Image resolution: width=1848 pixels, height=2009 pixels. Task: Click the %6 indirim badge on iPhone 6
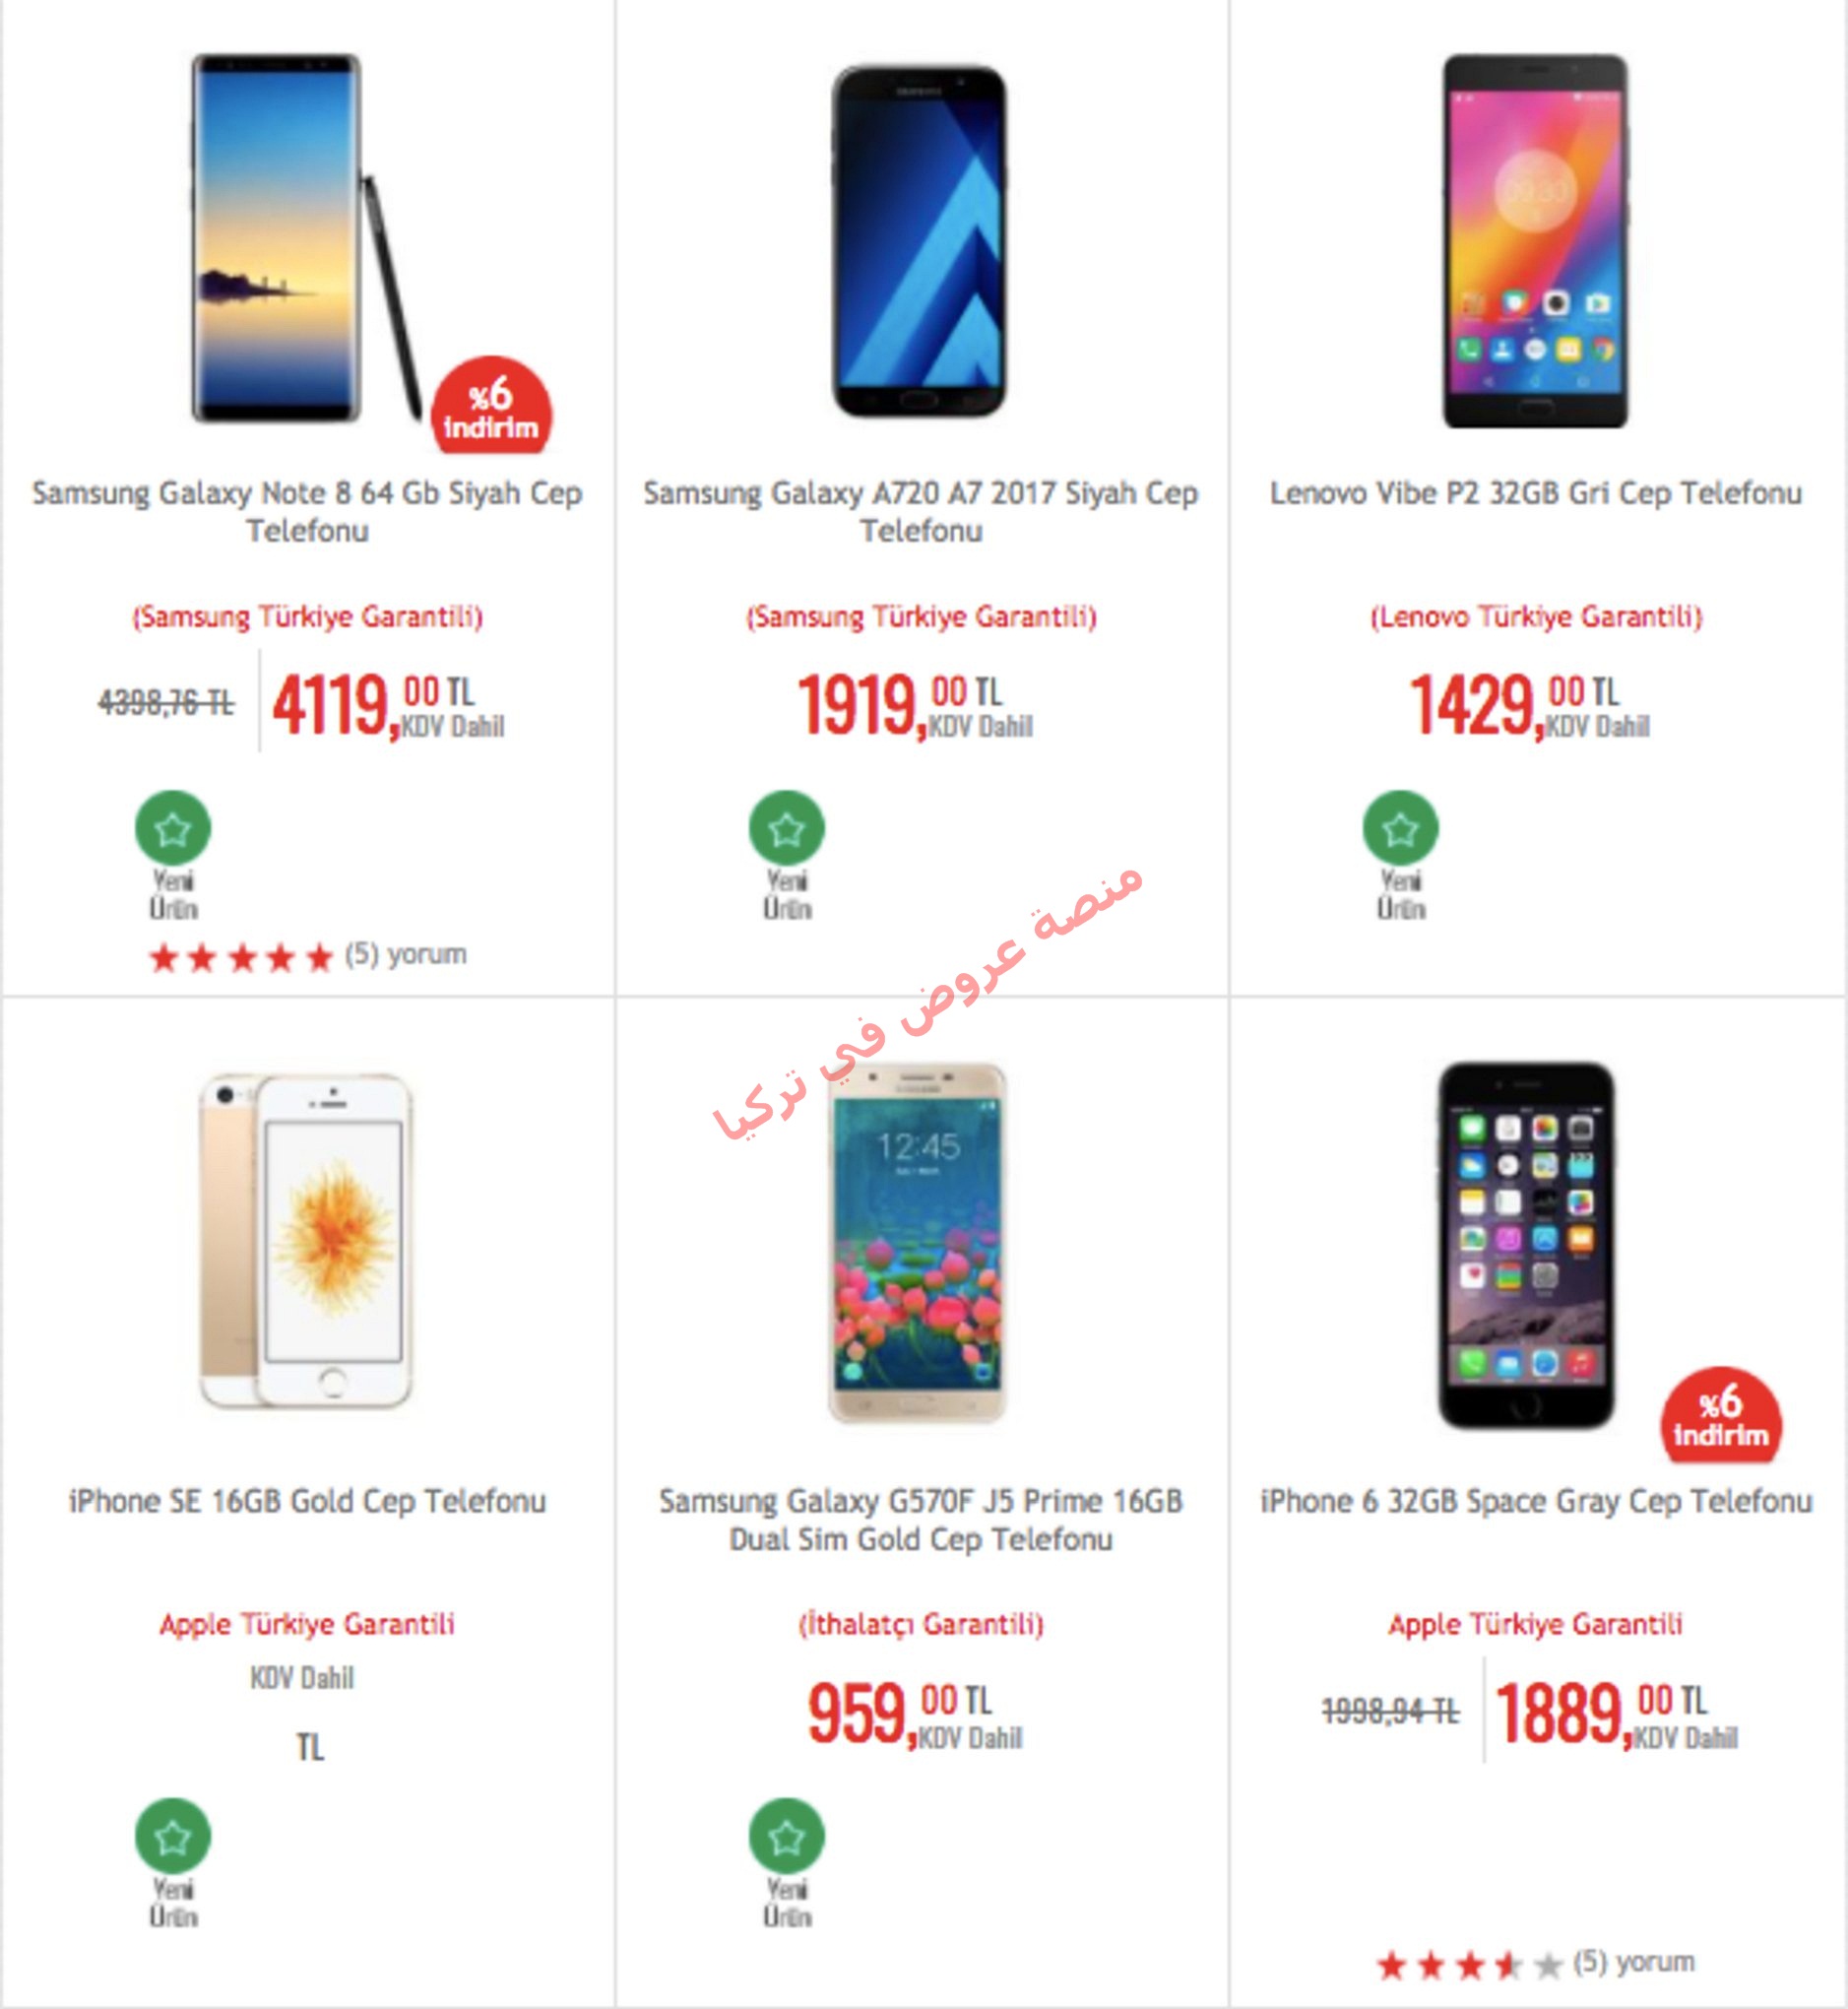1721,1414
